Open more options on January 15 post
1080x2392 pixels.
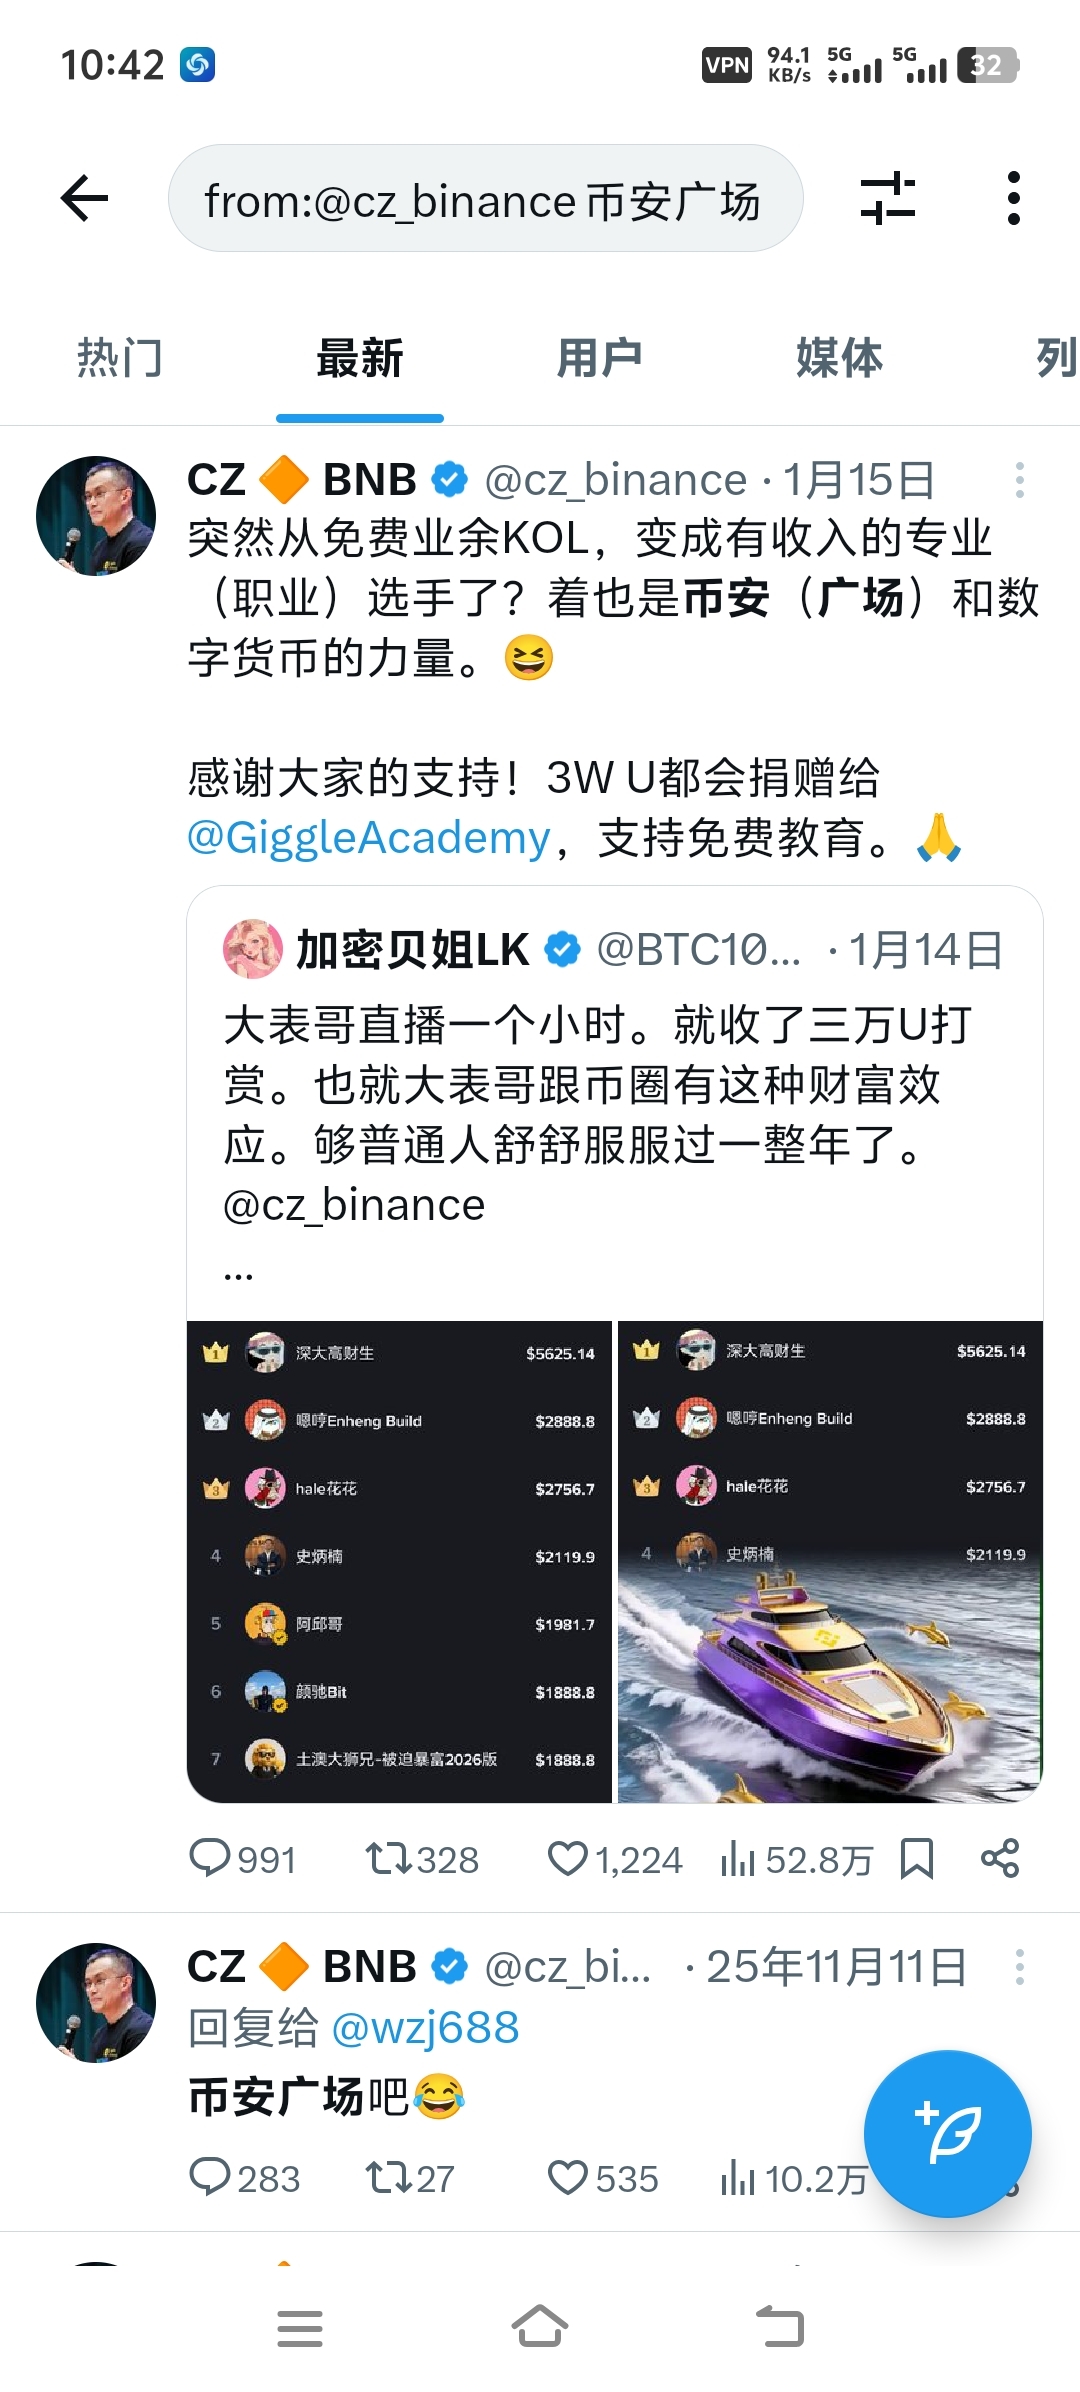[x=1019, y=480]
